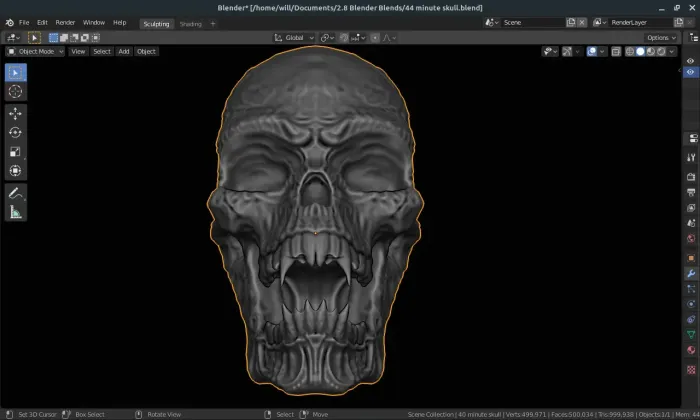Select the Measure tool

click(x=16, y=212)
